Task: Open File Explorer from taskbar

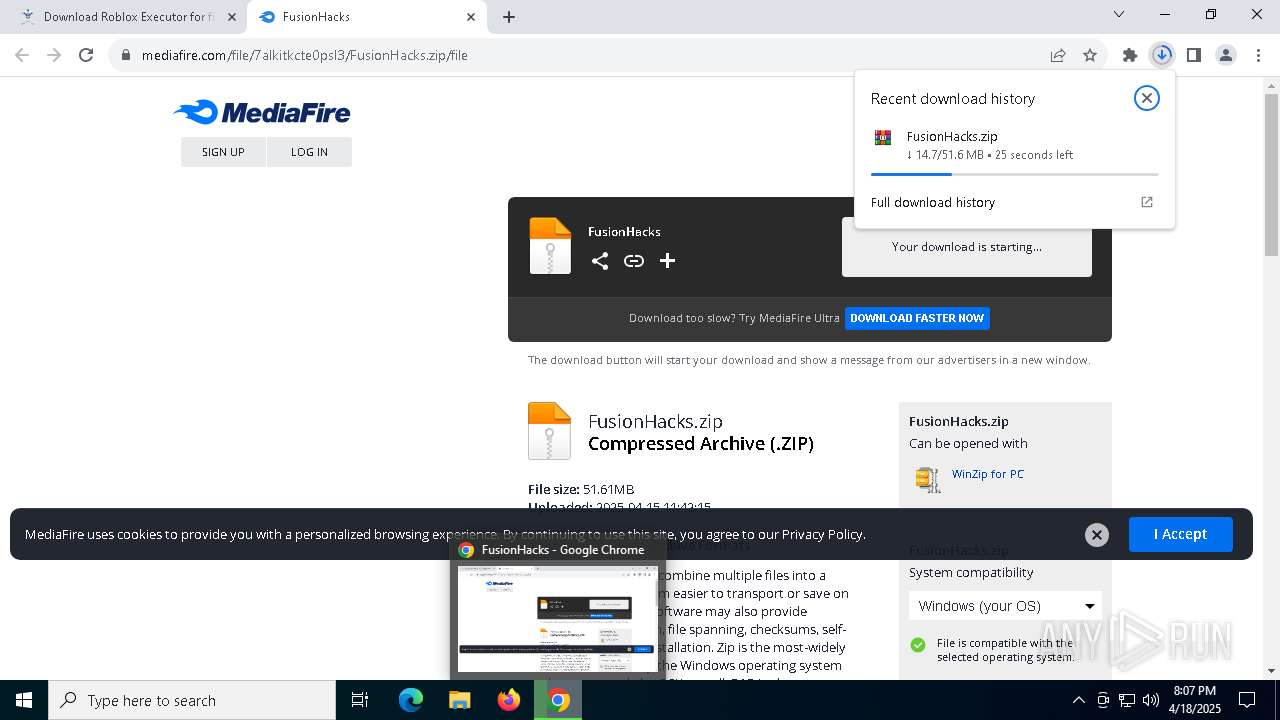Action: click(460, 700)
